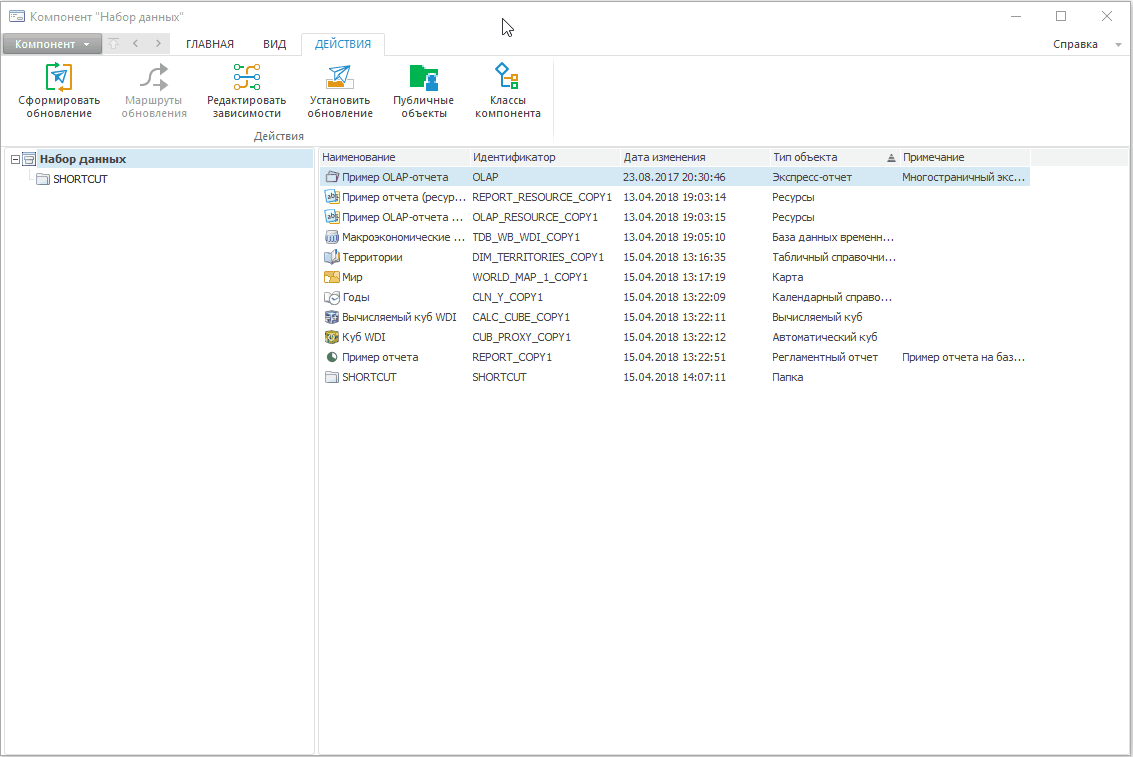
Task: Select the Куб WDI row
Action: click(363, 337)
